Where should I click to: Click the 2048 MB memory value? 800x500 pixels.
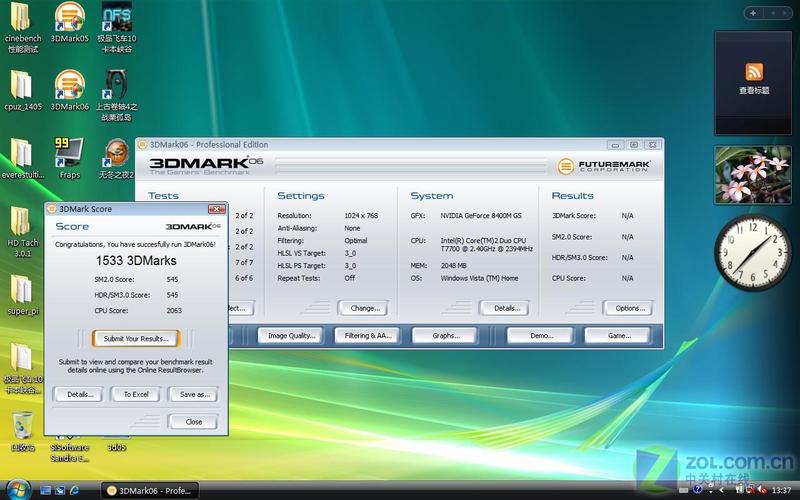tap(454, 265)
